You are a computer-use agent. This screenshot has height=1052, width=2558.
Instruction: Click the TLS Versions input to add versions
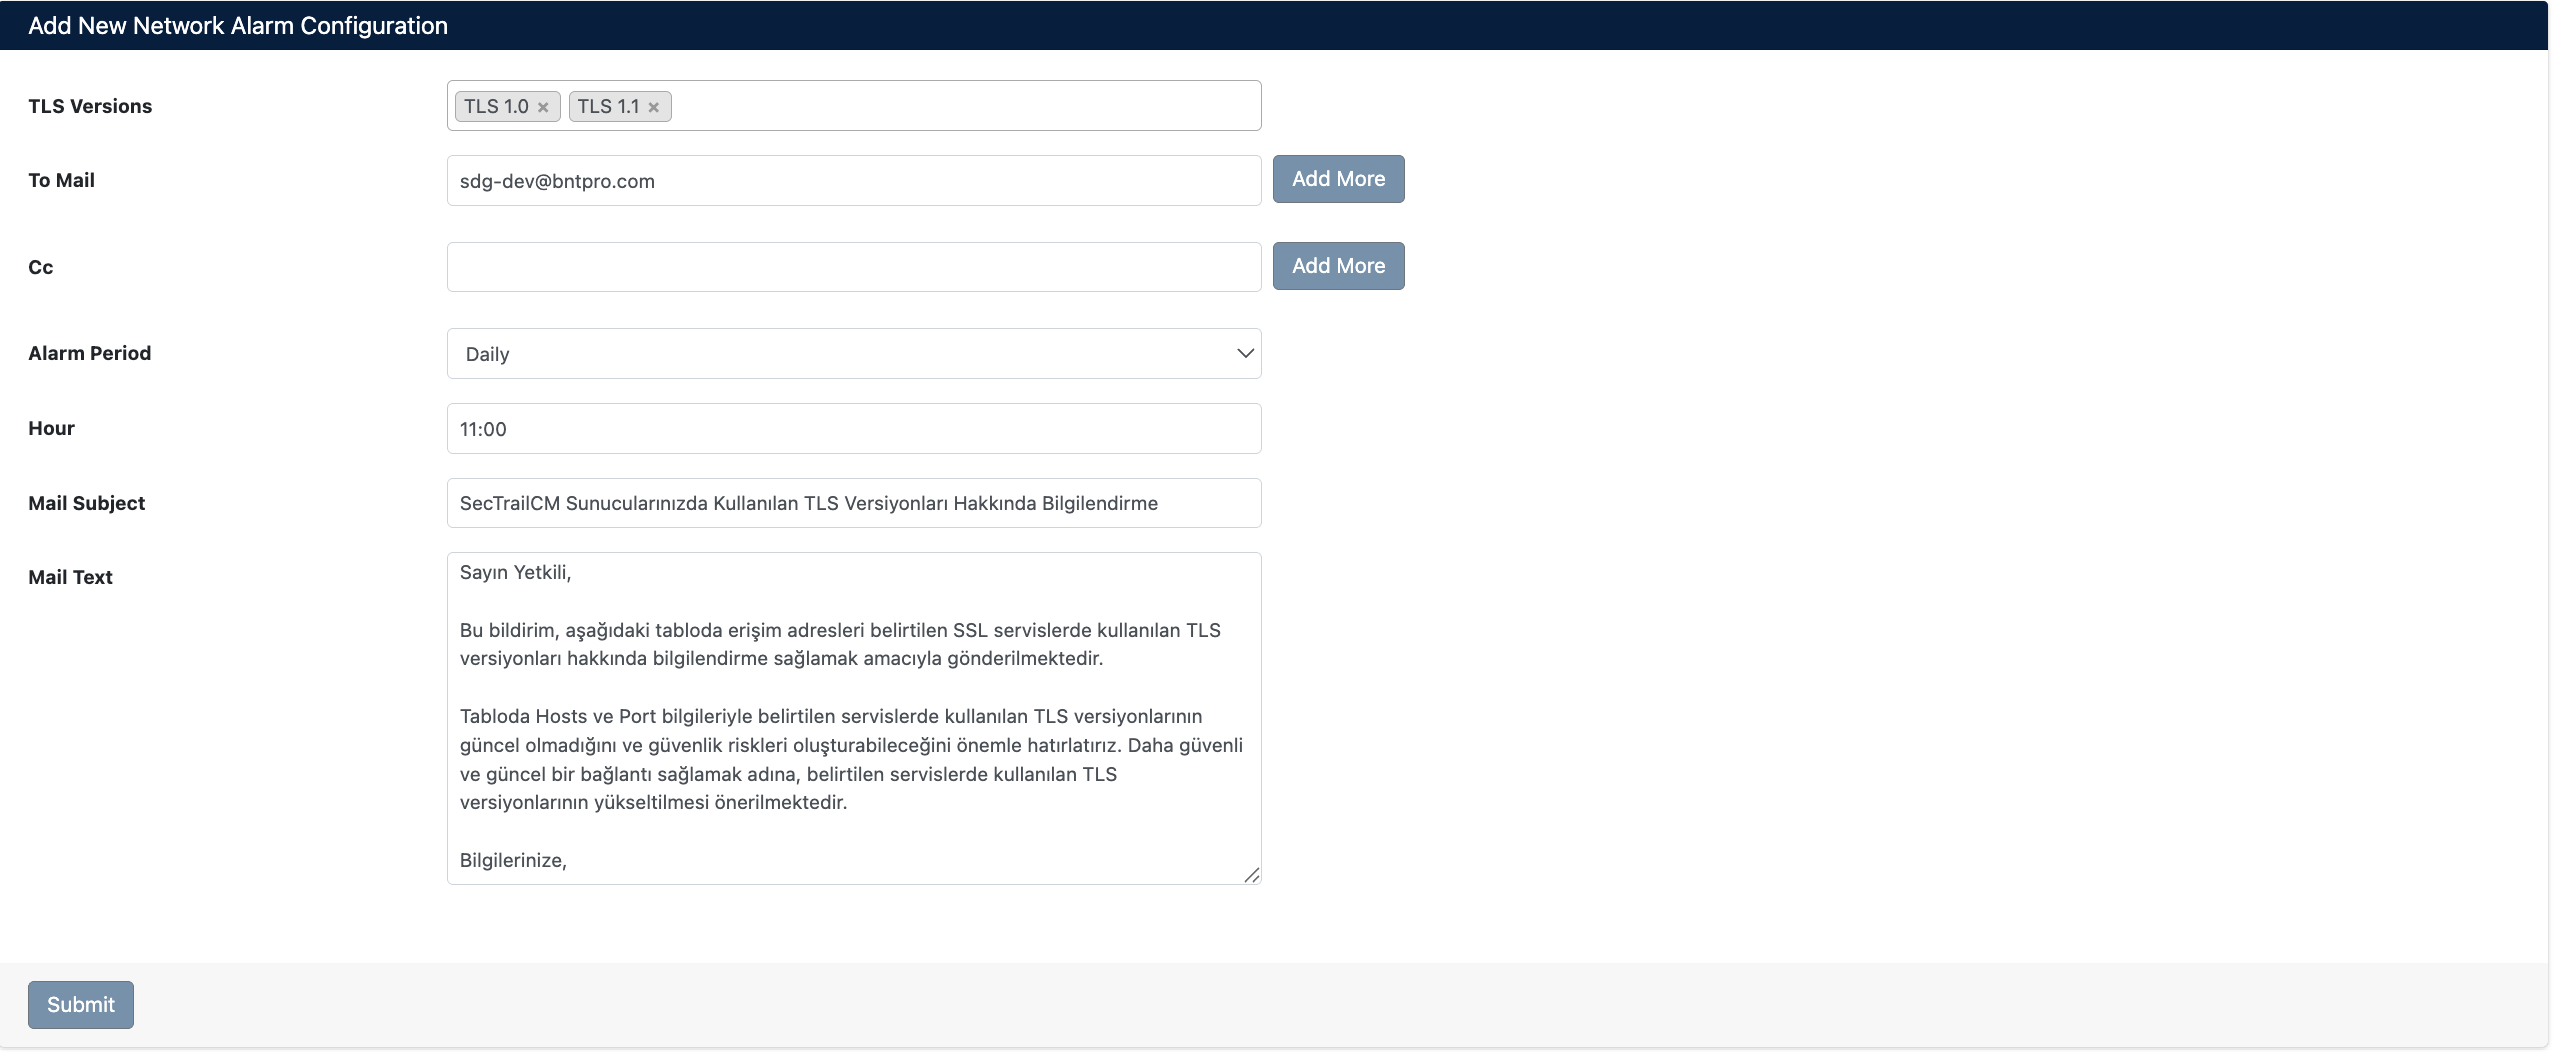pos(950,105)
